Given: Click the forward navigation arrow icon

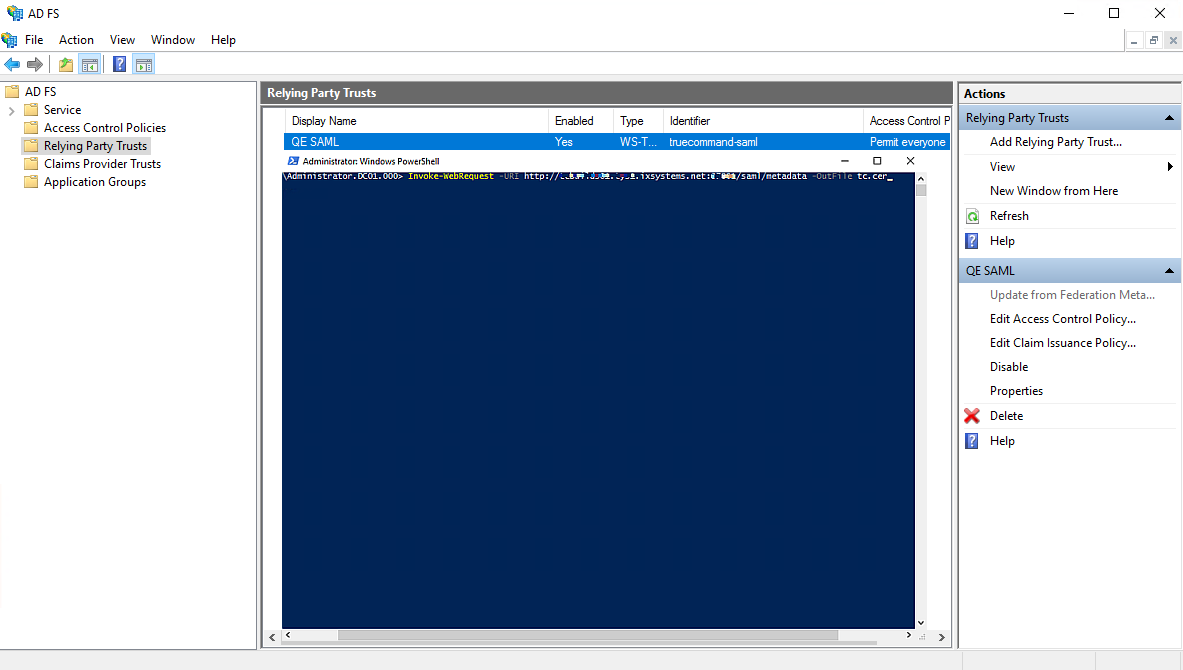Looking at the screenshot, I should [x=36, y=63].
